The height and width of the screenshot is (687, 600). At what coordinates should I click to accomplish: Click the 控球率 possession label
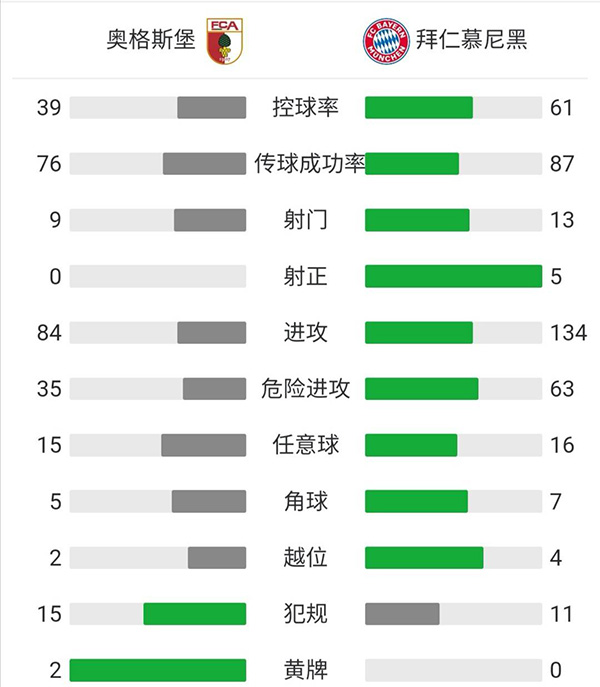[305, 108]
